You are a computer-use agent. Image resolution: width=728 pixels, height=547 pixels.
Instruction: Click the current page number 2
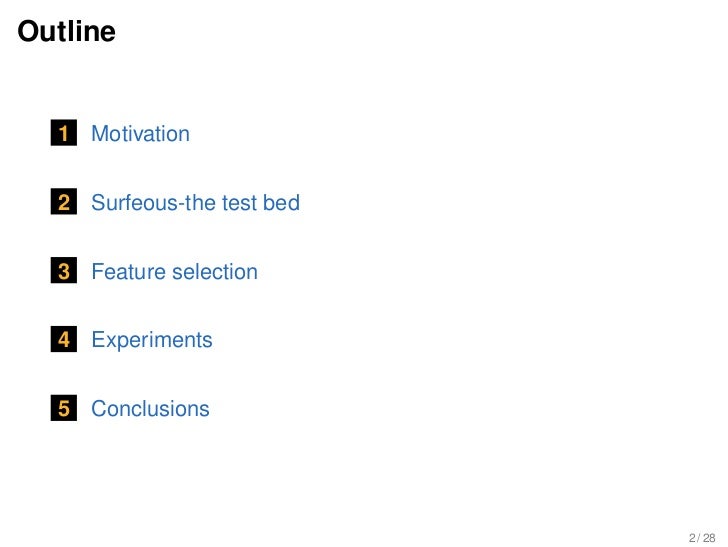coord(691,537)
